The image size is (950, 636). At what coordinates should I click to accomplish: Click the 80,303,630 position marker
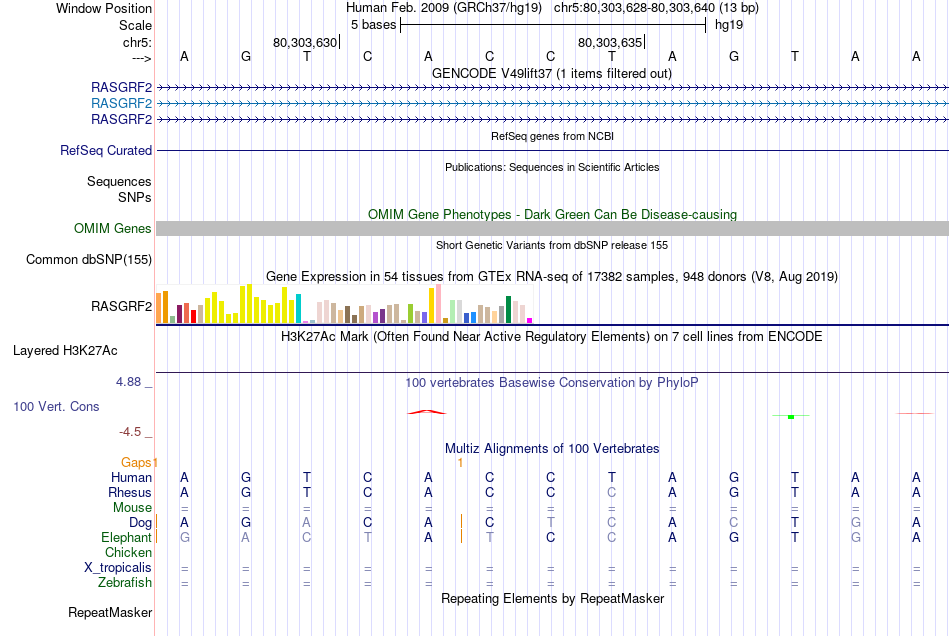pos(305,42)
